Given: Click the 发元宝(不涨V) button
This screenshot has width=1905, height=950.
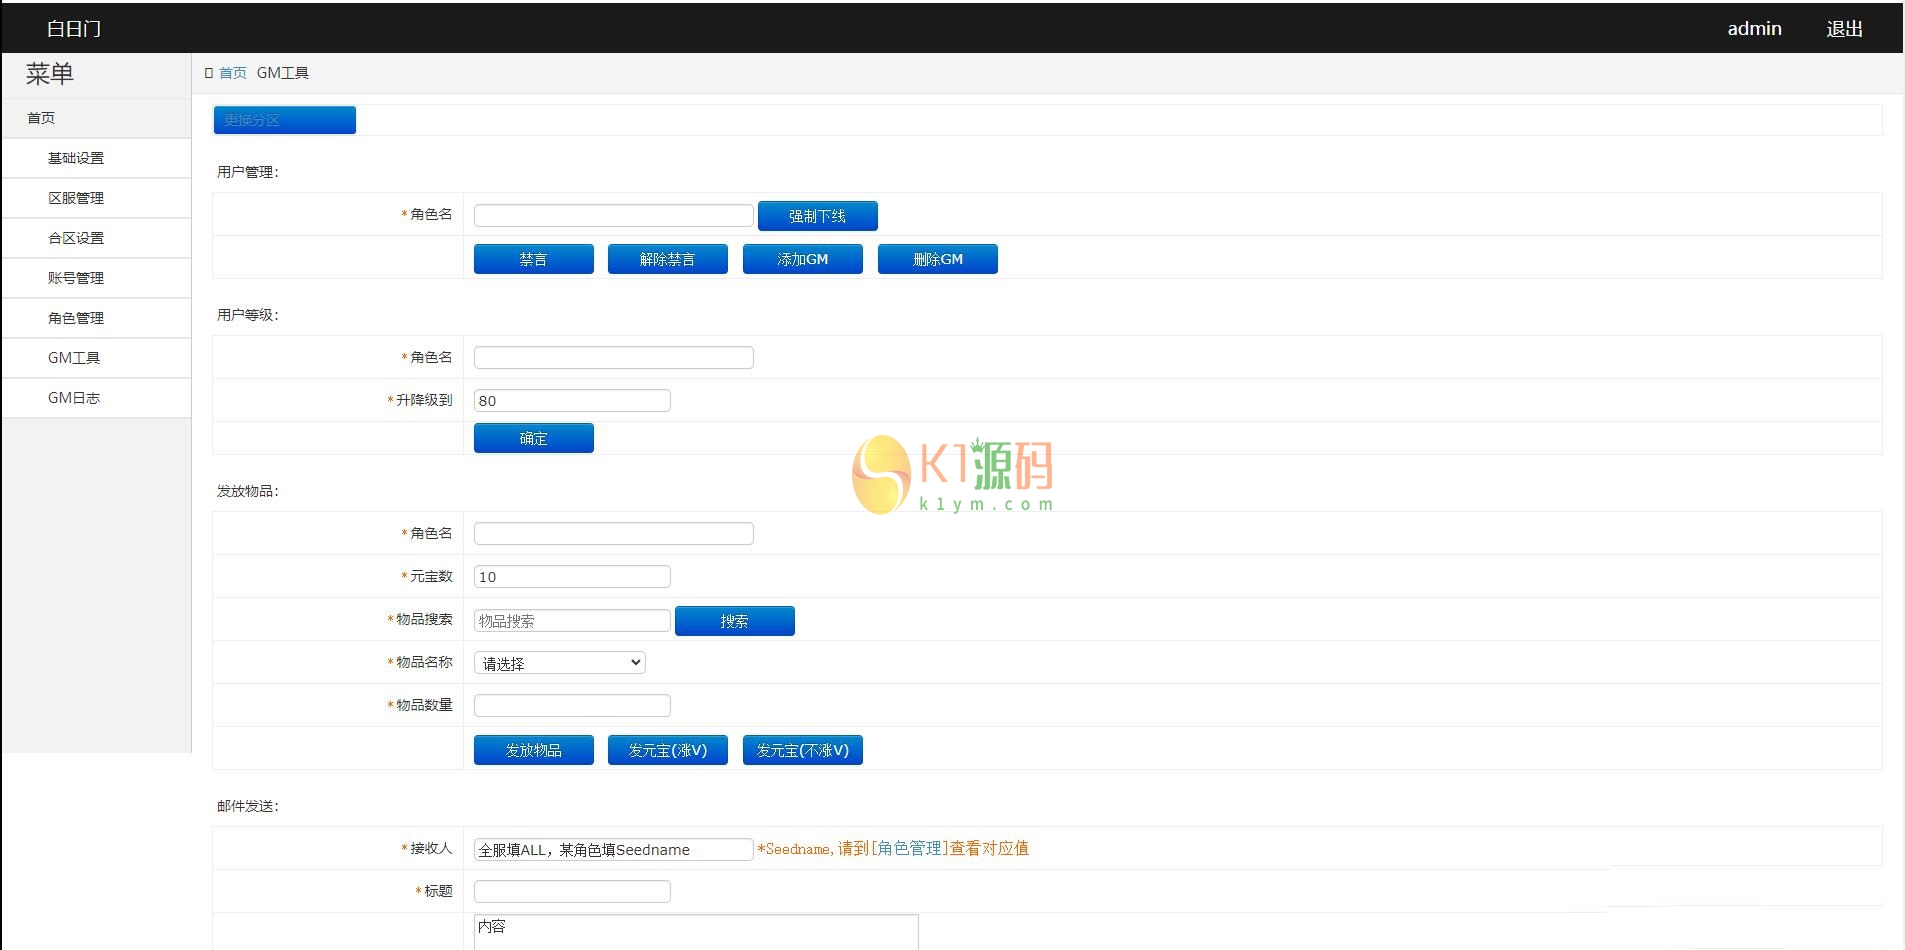Looking at the screenshot, I should click(x=802, y=750).
